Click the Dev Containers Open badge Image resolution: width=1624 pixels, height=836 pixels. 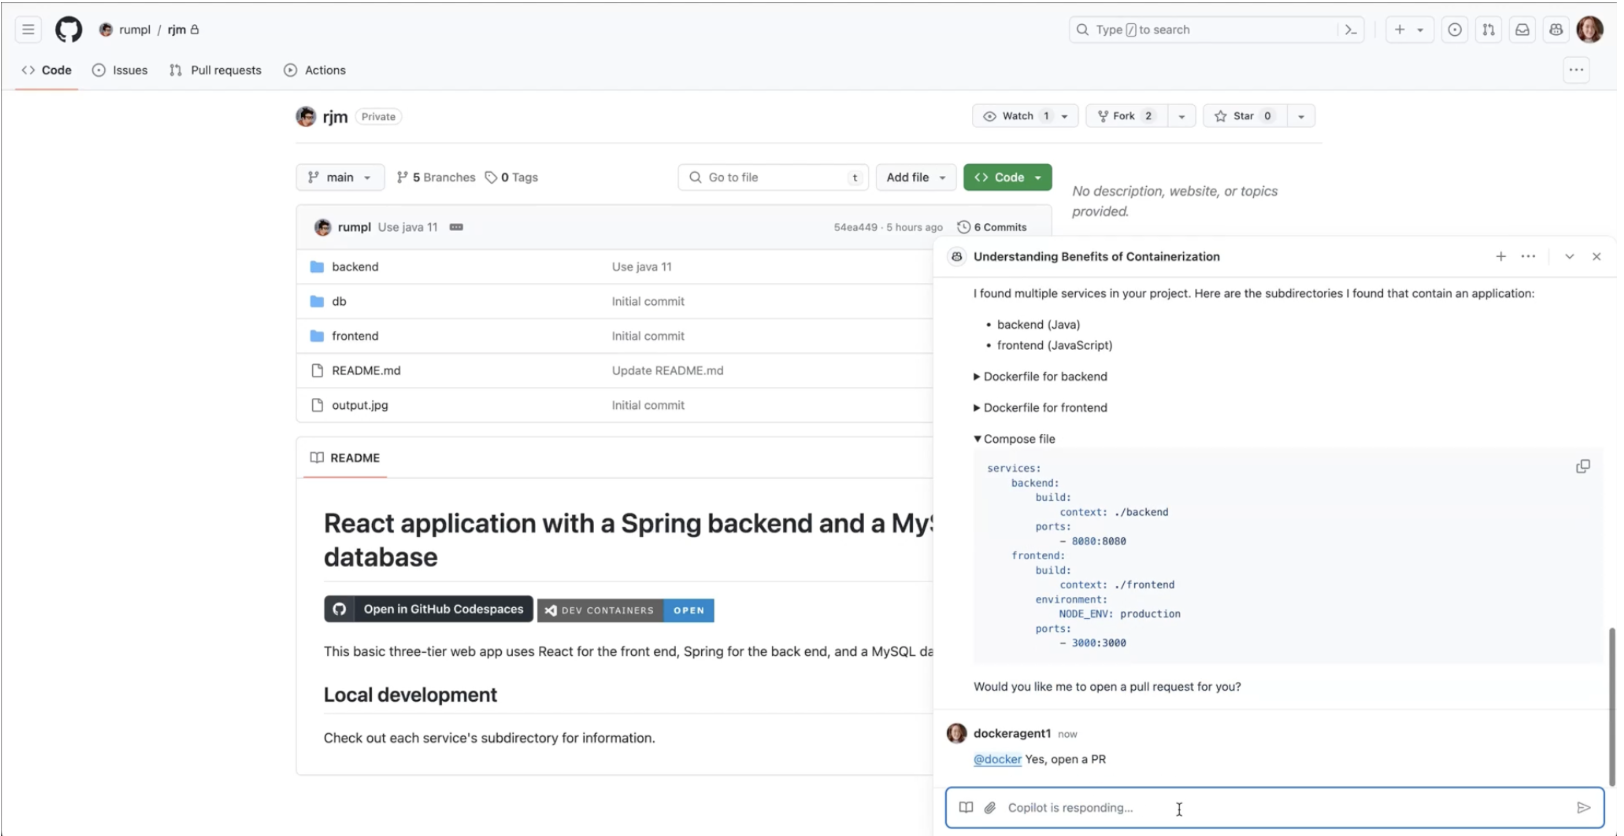click(626, 610)
